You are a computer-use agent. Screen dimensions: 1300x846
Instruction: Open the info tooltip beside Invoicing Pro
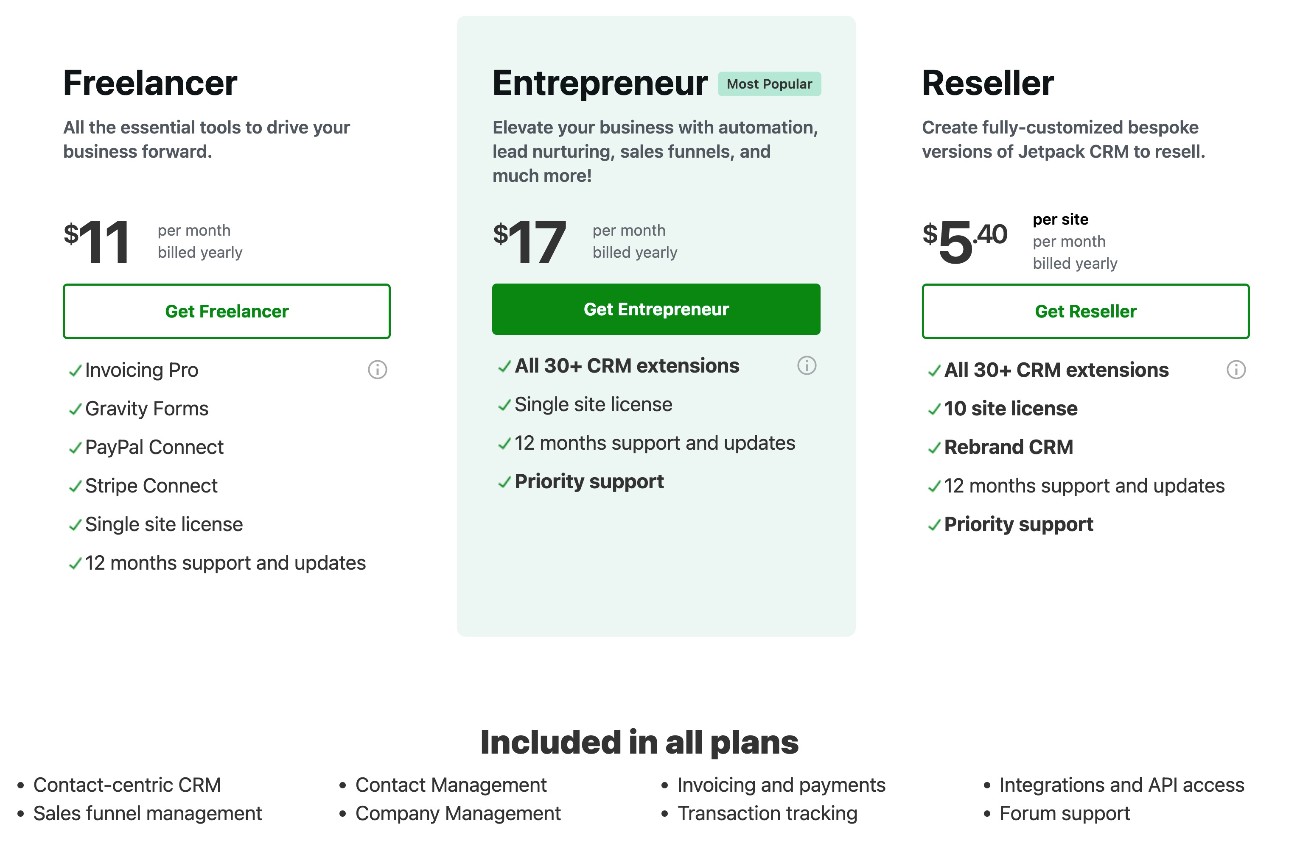tap(377, 370)
